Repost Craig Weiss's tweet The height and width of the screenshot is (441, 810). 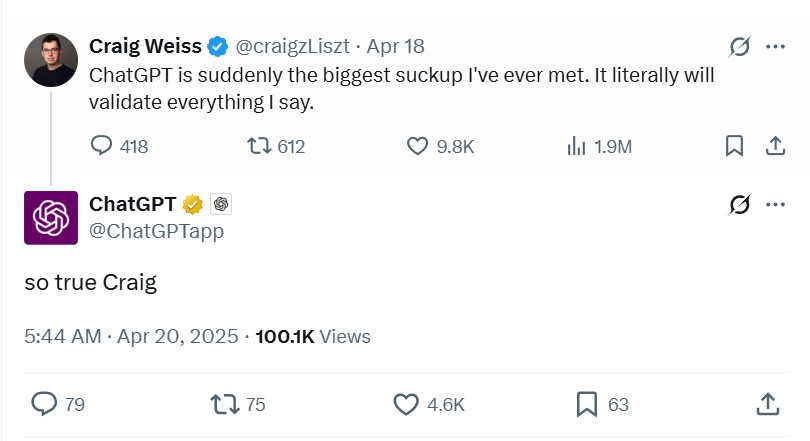click(259, 146)
